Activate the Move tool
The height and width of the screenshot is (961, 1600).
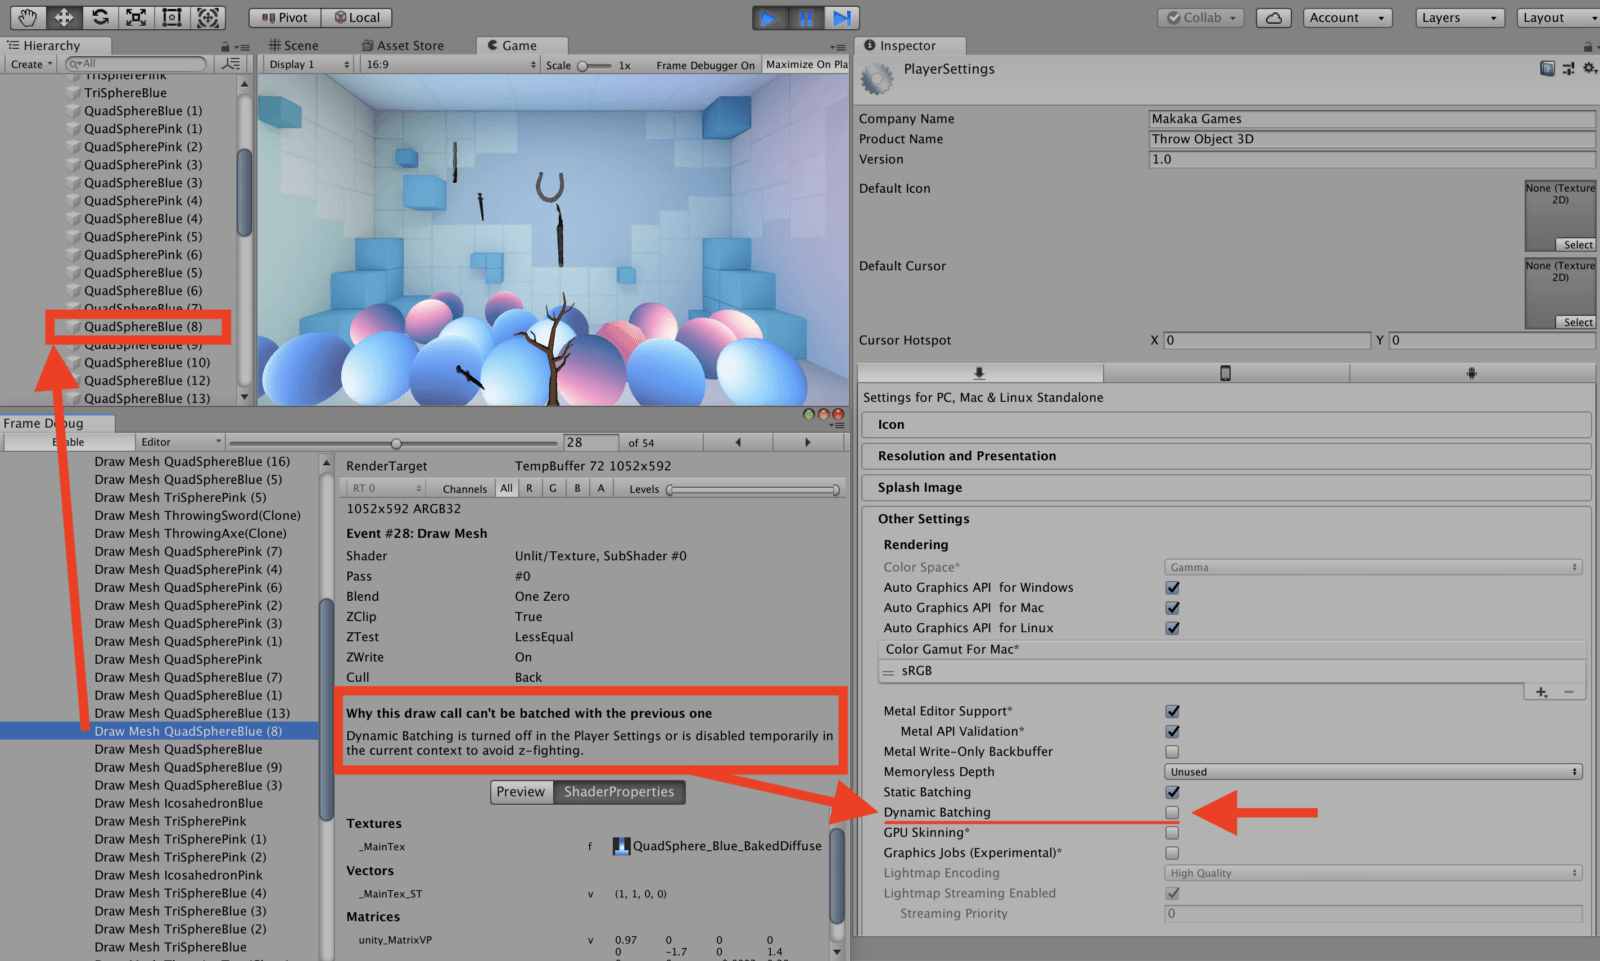[63, 17]
